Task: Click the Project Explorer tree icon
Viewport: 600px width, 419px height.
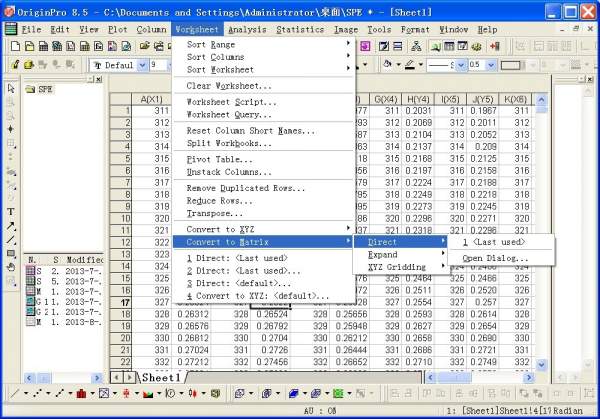Action: pos(416,46)
